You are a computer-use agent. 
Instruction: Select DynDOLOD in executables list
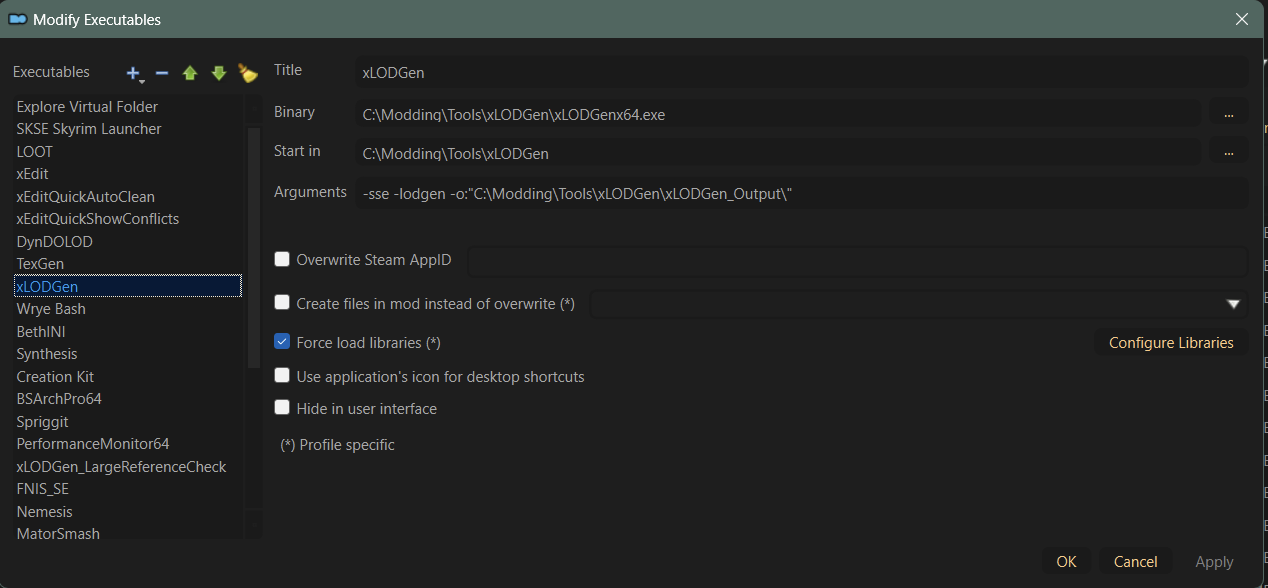[54, 241]
